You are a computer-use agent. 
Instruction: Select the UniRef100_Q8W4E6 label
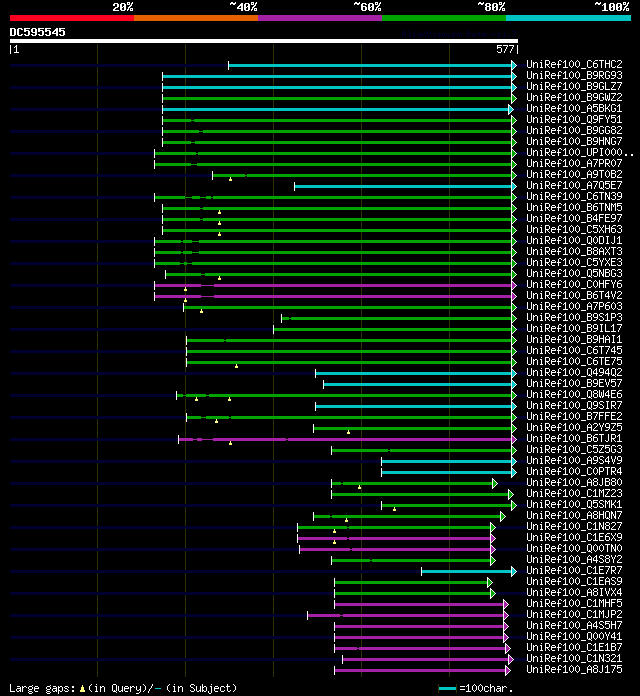[x=574, y=394]
